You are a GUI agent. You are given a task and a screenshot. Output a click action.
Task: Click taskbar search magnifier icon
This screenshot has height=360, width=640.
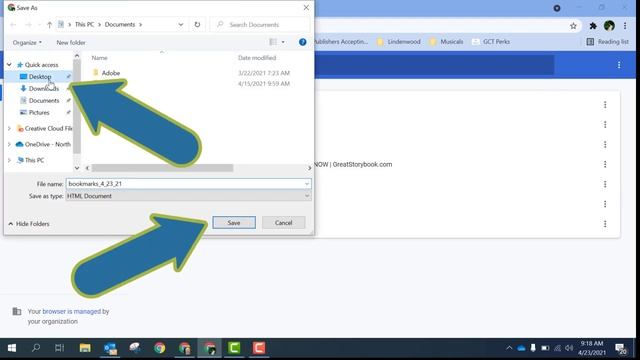36,348
